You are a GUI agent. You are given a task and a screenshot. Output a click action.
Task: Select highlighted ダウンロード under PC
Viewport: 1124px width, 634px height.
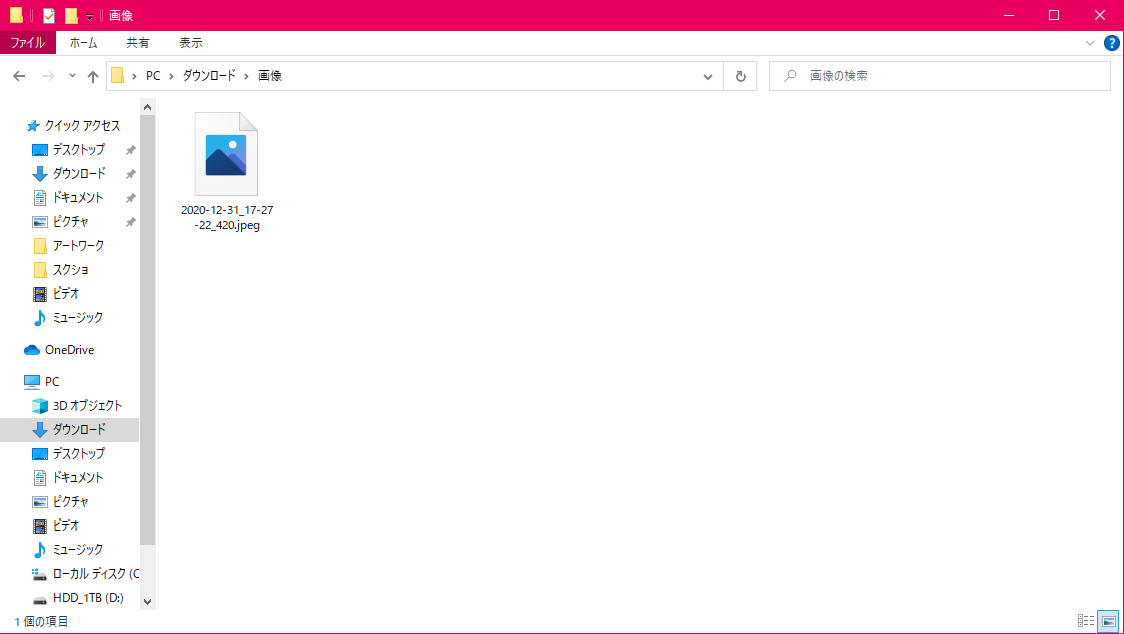click(x=70, y=430)
